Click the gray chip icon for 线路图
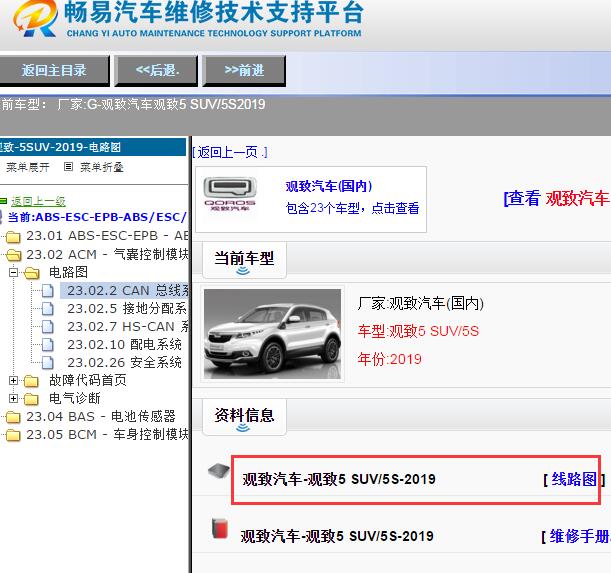Image resolution: width=611 pixels, height=573 pixels. pyautogui.click(x=219, y=471)
